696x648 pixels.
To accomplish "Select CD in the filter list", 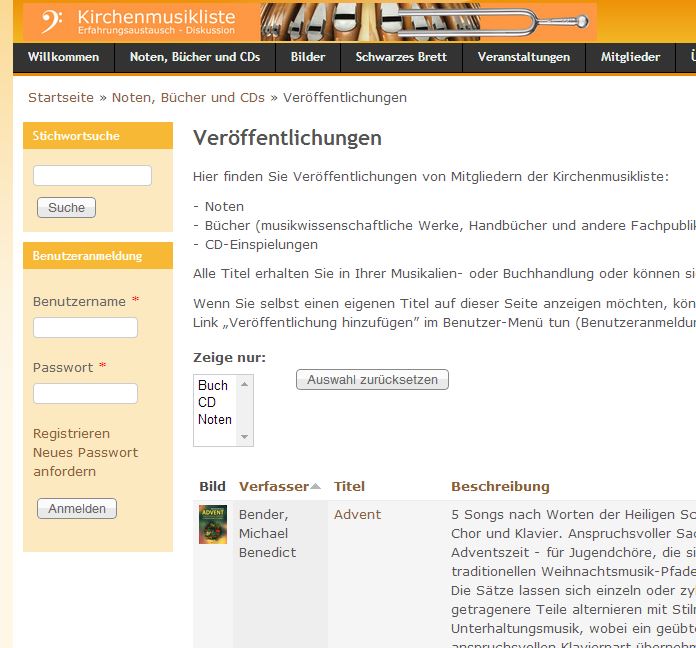I will click(x=207, y=402).
